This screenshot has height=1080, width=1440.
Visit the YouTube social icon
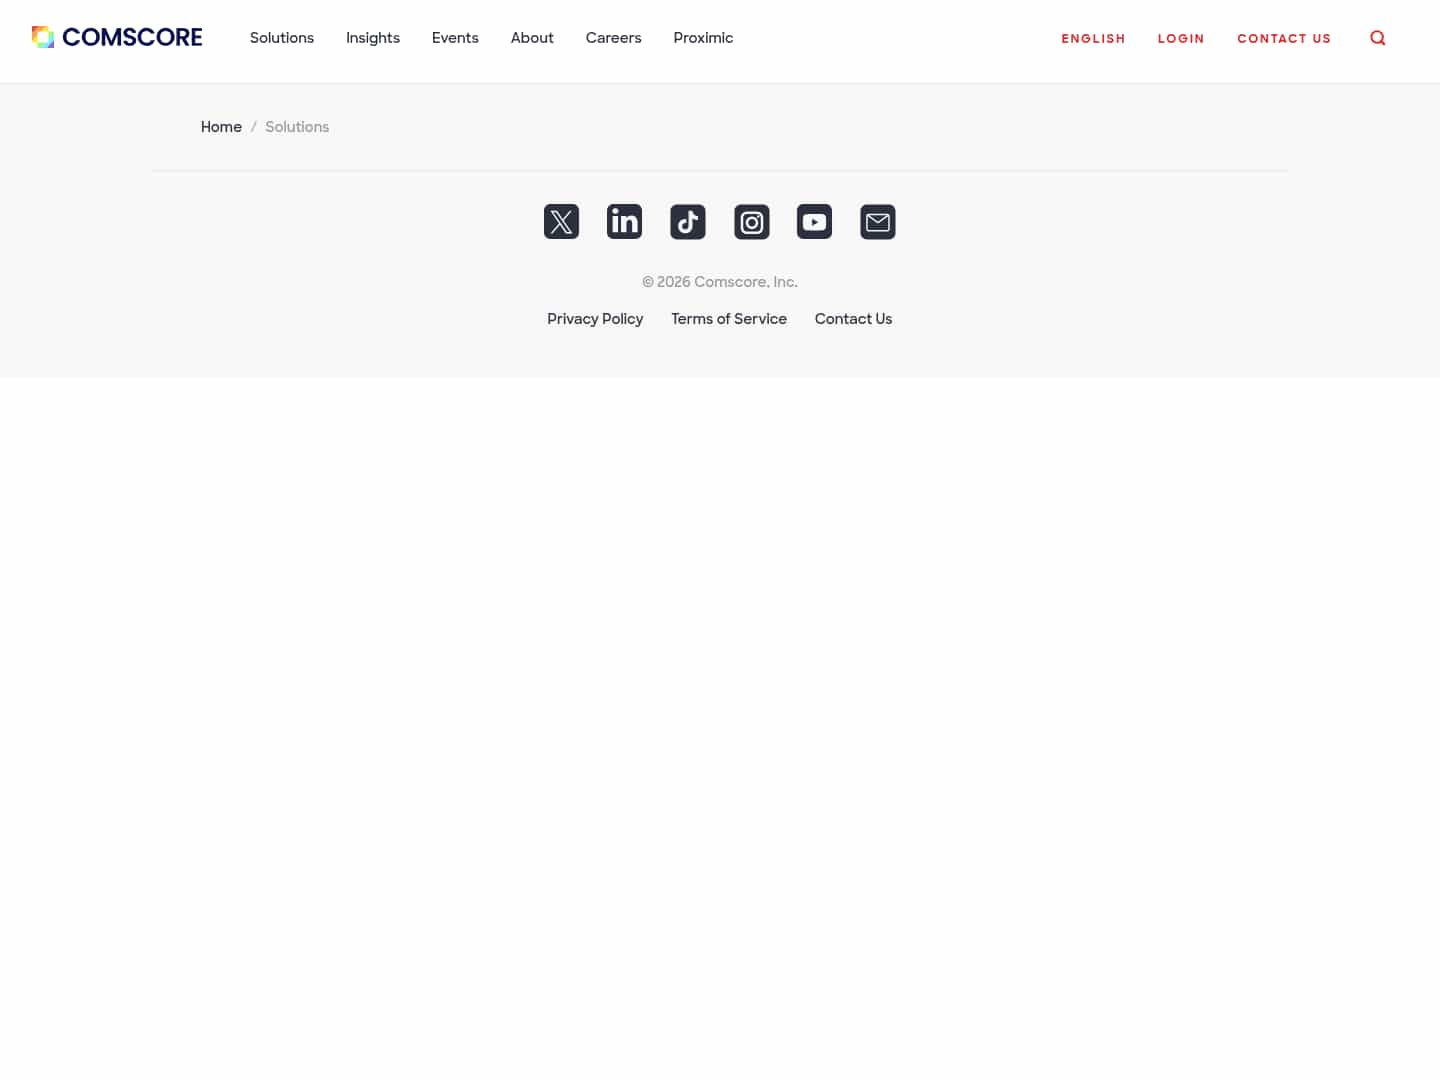[815, 222]
